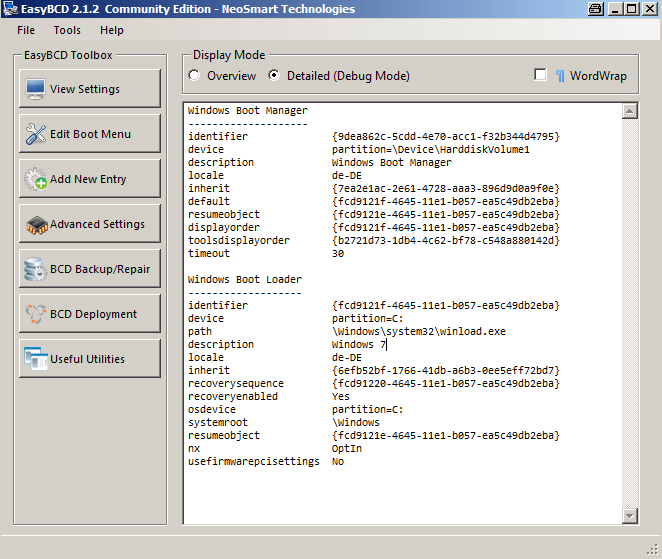The image size is (662, 559).
Task: Open the Tools menu
Action: point(67,30)
